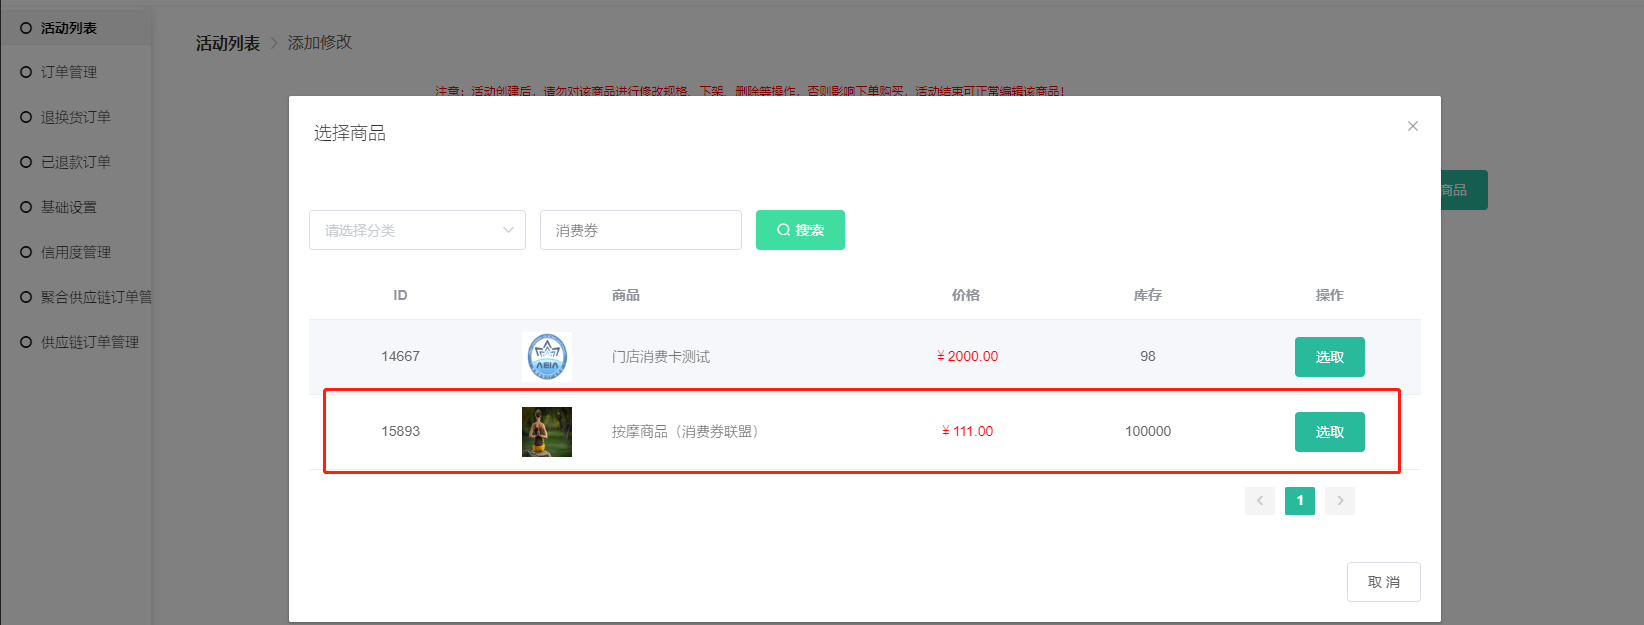Close the 选择商品 dialog with X icon

(1412, 126)
